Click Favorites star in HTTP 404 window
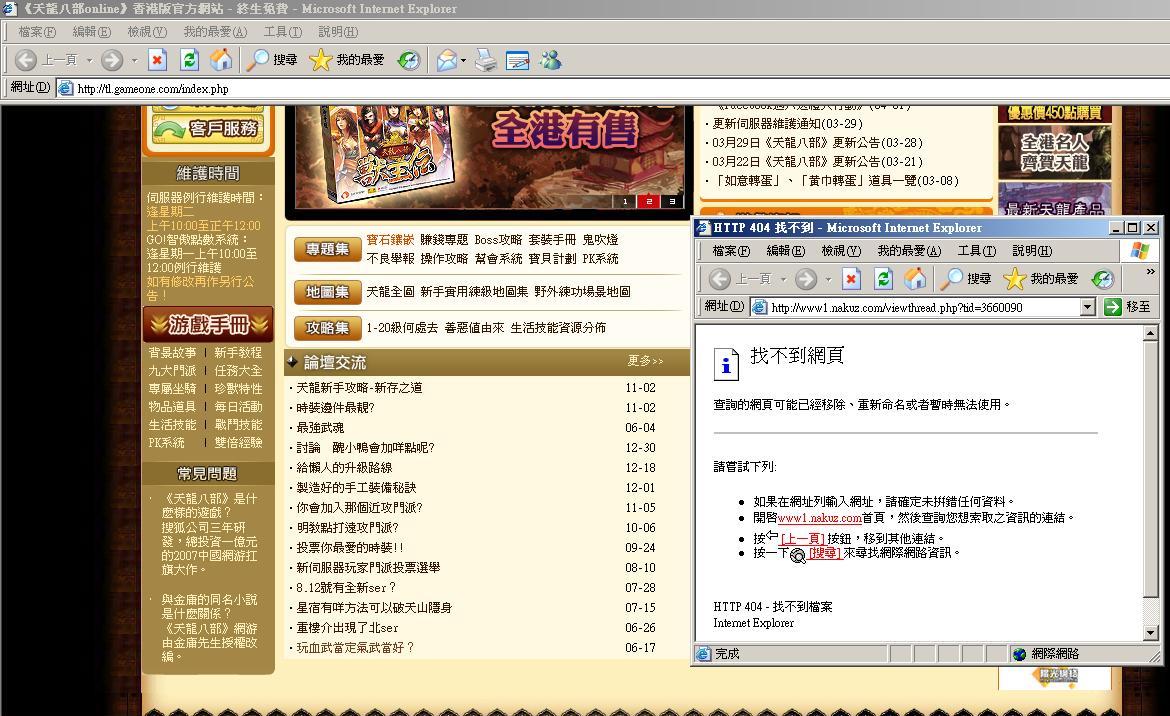 point(1015,279)
